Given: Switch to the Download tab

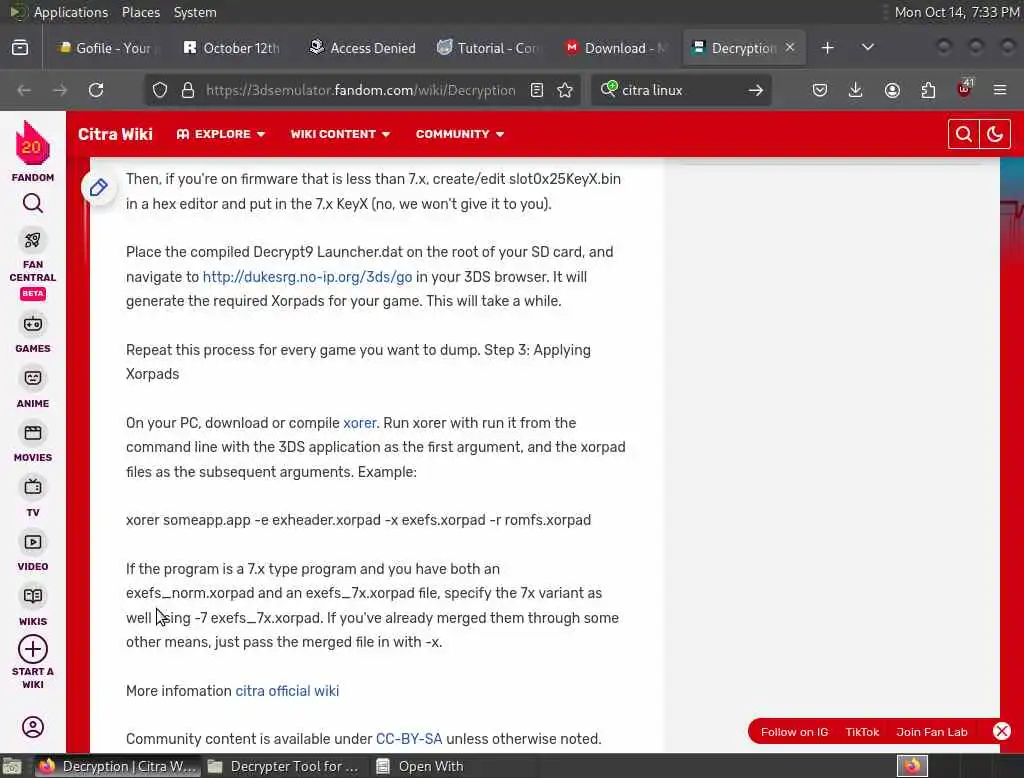Looking at the screenshot, I should coord(616,48).
